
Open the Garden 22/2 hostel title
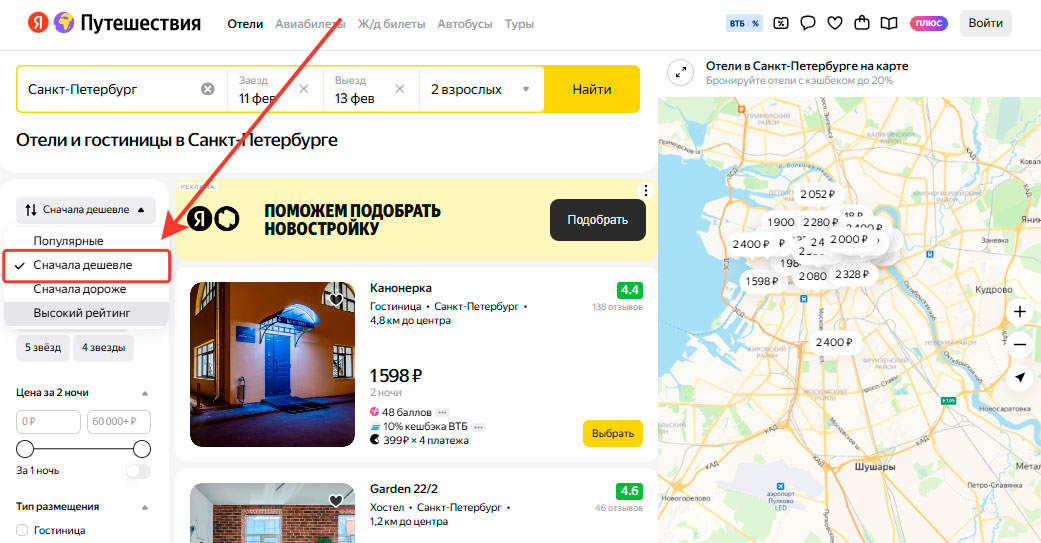point(404,489)
